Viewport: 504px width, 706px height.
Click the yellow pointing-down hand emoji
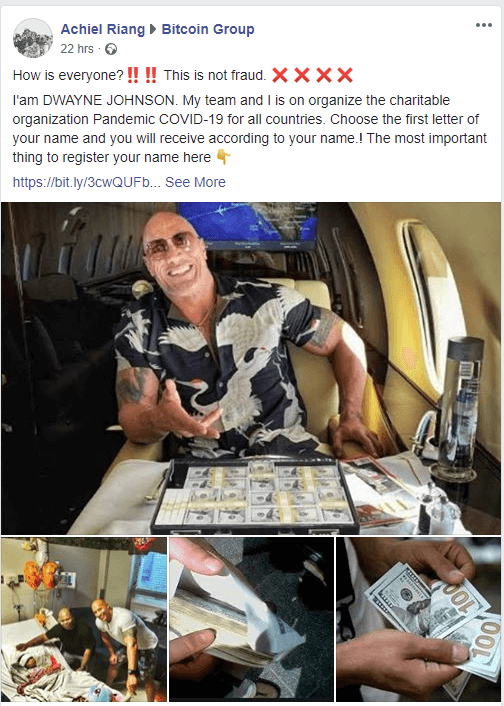(223, 157)
